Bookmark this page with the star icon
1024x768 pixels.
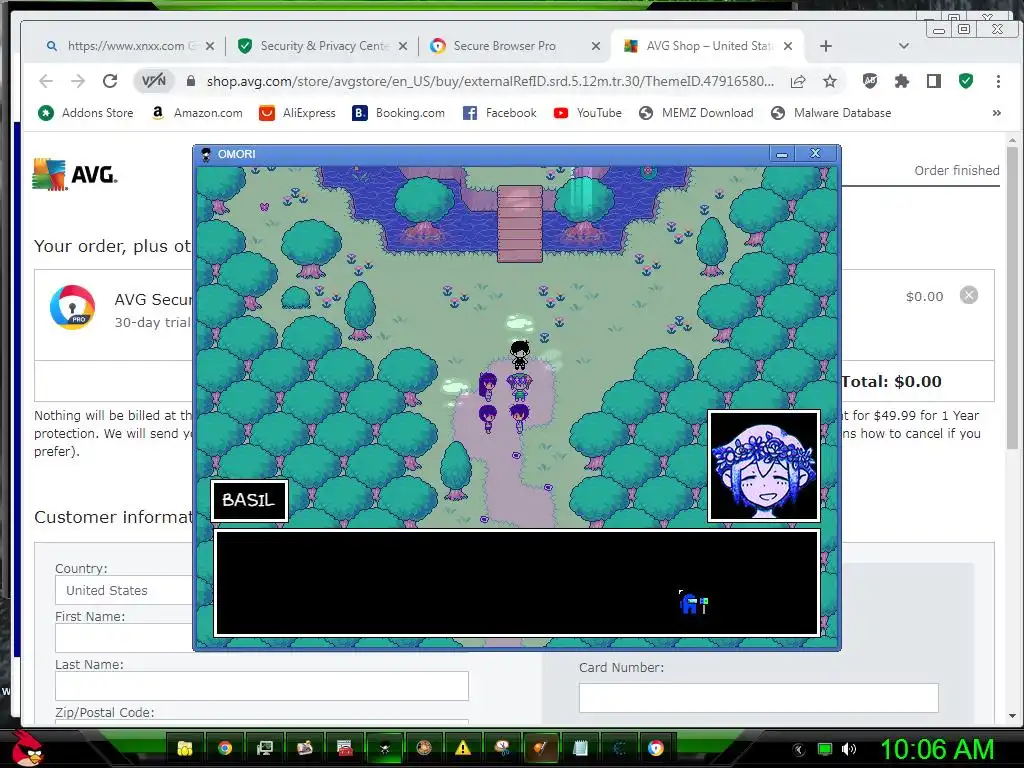(x=829, y=81)
